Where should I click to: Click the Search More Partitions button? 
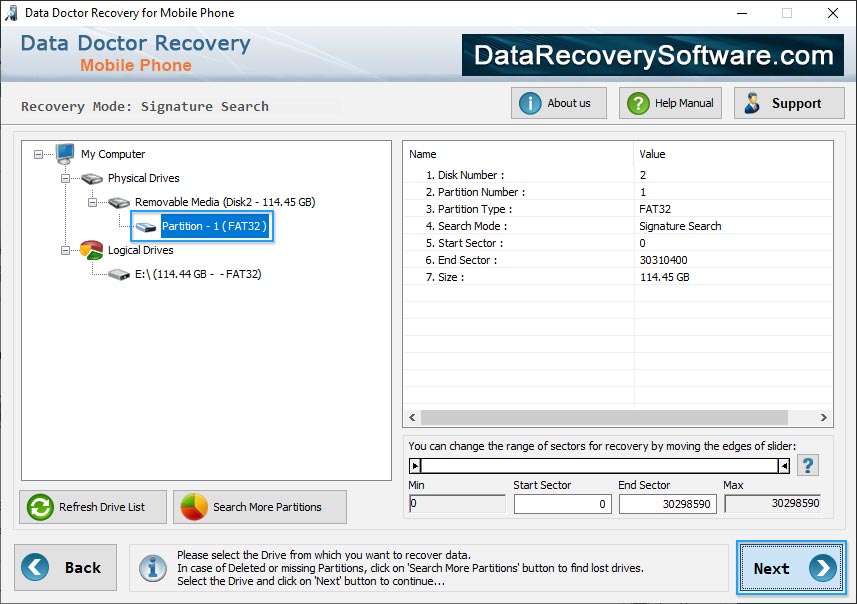tap(260, 507)
